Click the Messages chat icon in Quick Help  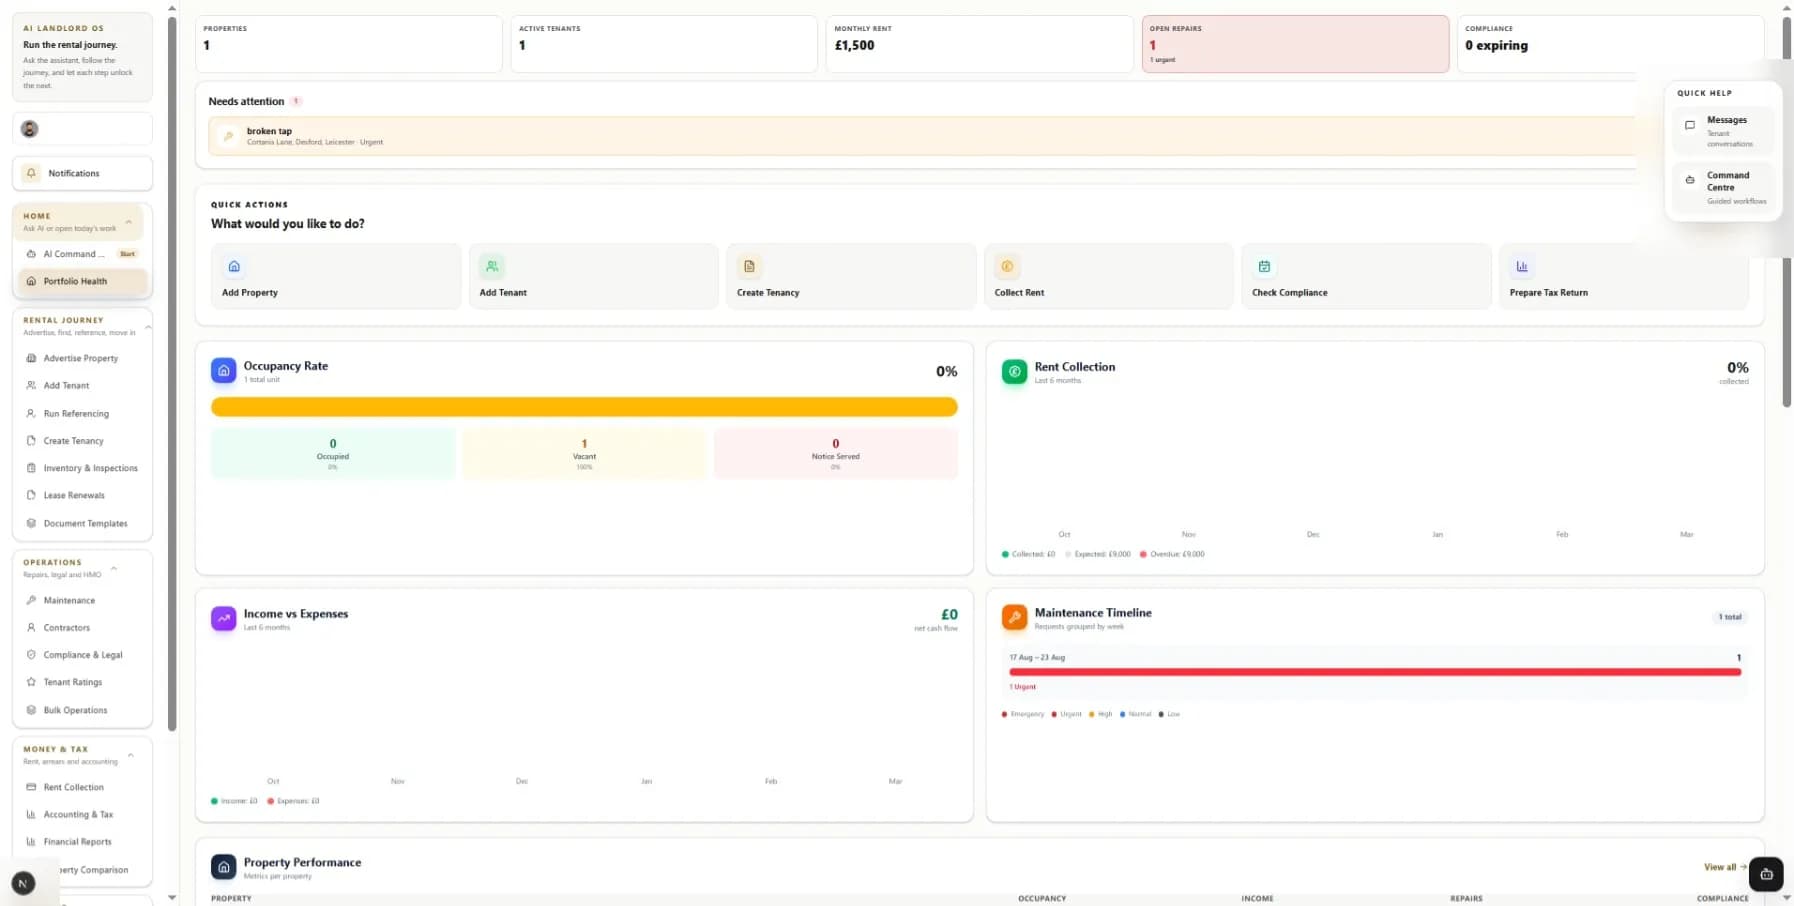pyautogui.click(x=1690, y=125)
